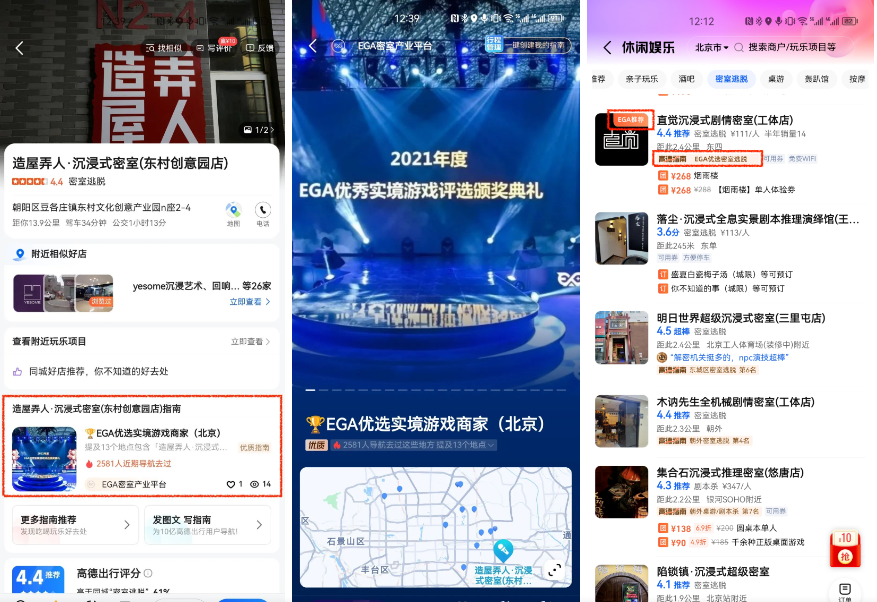Select the 密室逃脱 category tab

[730, 78]
